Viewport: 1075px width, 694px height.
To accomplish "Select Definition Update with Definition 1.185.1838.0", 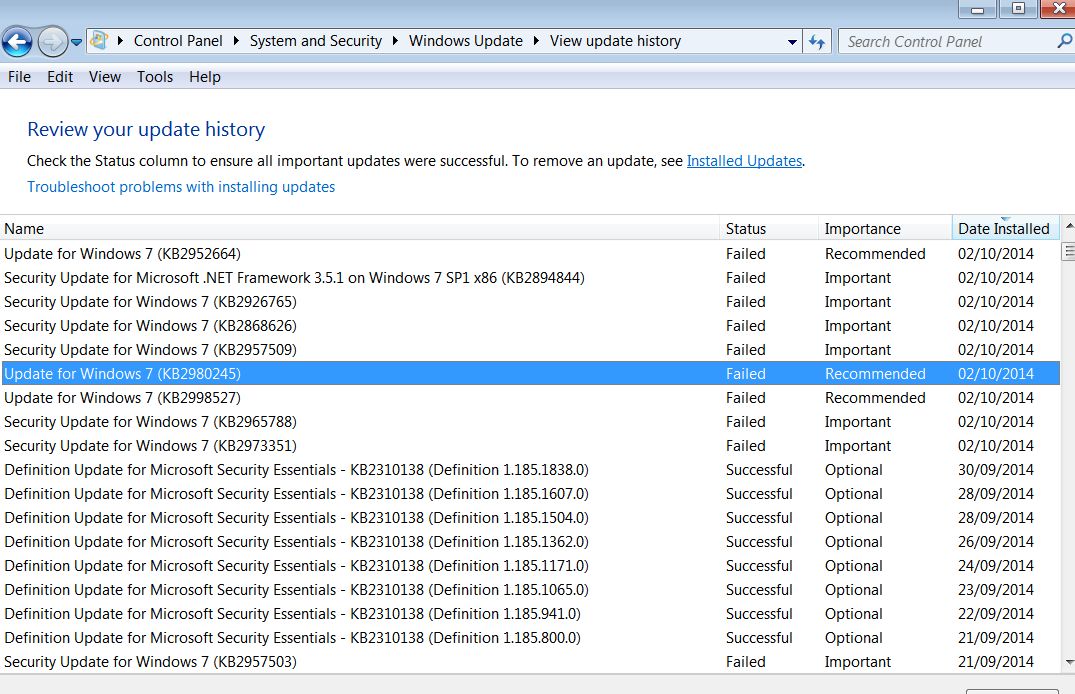I will pos(531,470).
